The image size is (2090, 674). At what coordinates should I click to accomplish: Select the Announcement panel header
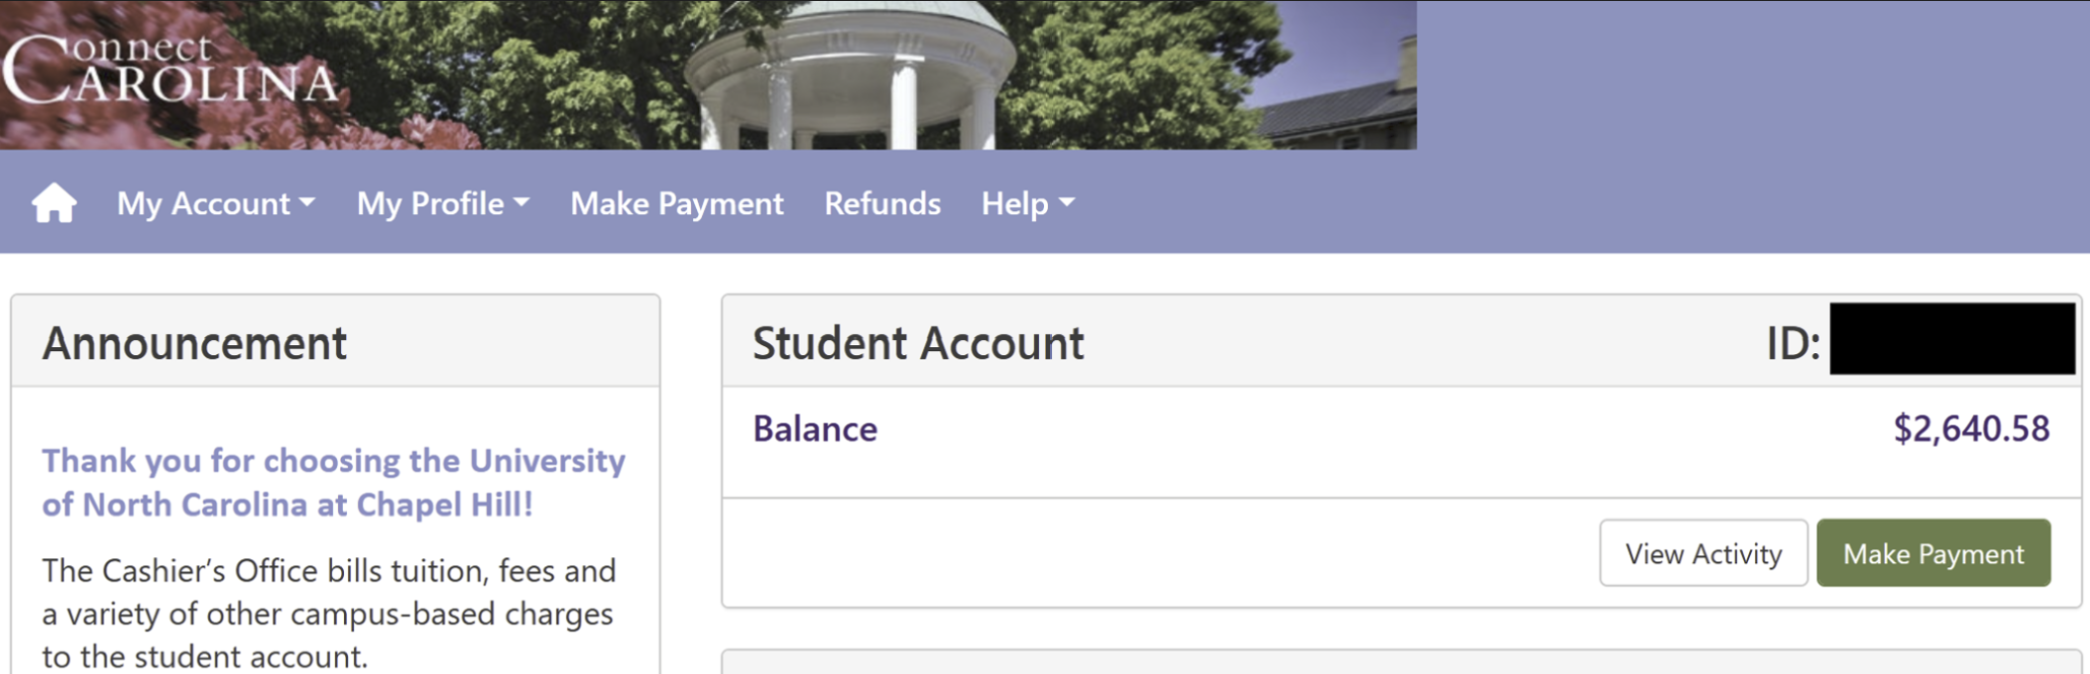click(x=335, y=342)
